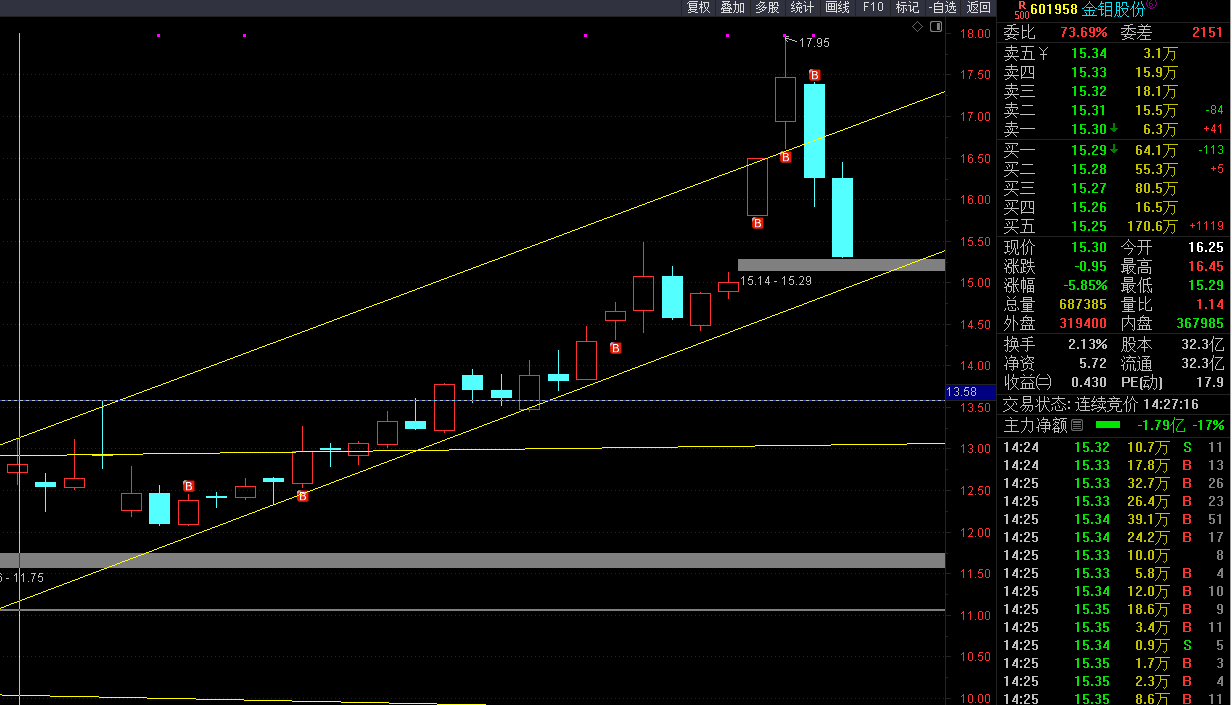Click the 标记 mark button
The height and width of the screenshot is (705, 1232).
click(x=907, y=8)
